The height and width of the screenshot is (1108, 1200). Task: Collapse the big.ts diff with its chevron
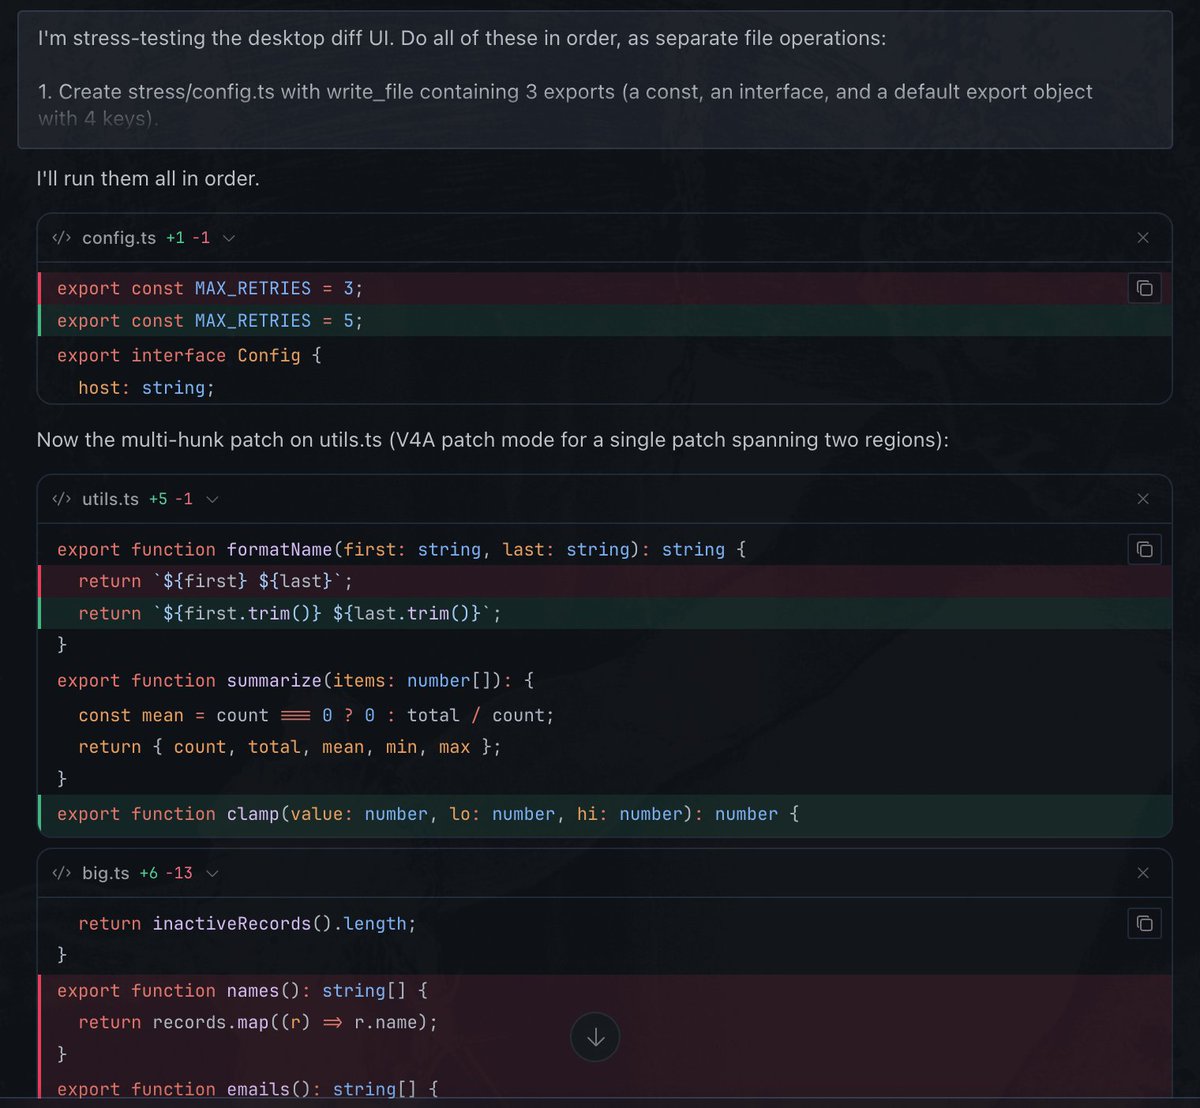[x=212, y=873]
